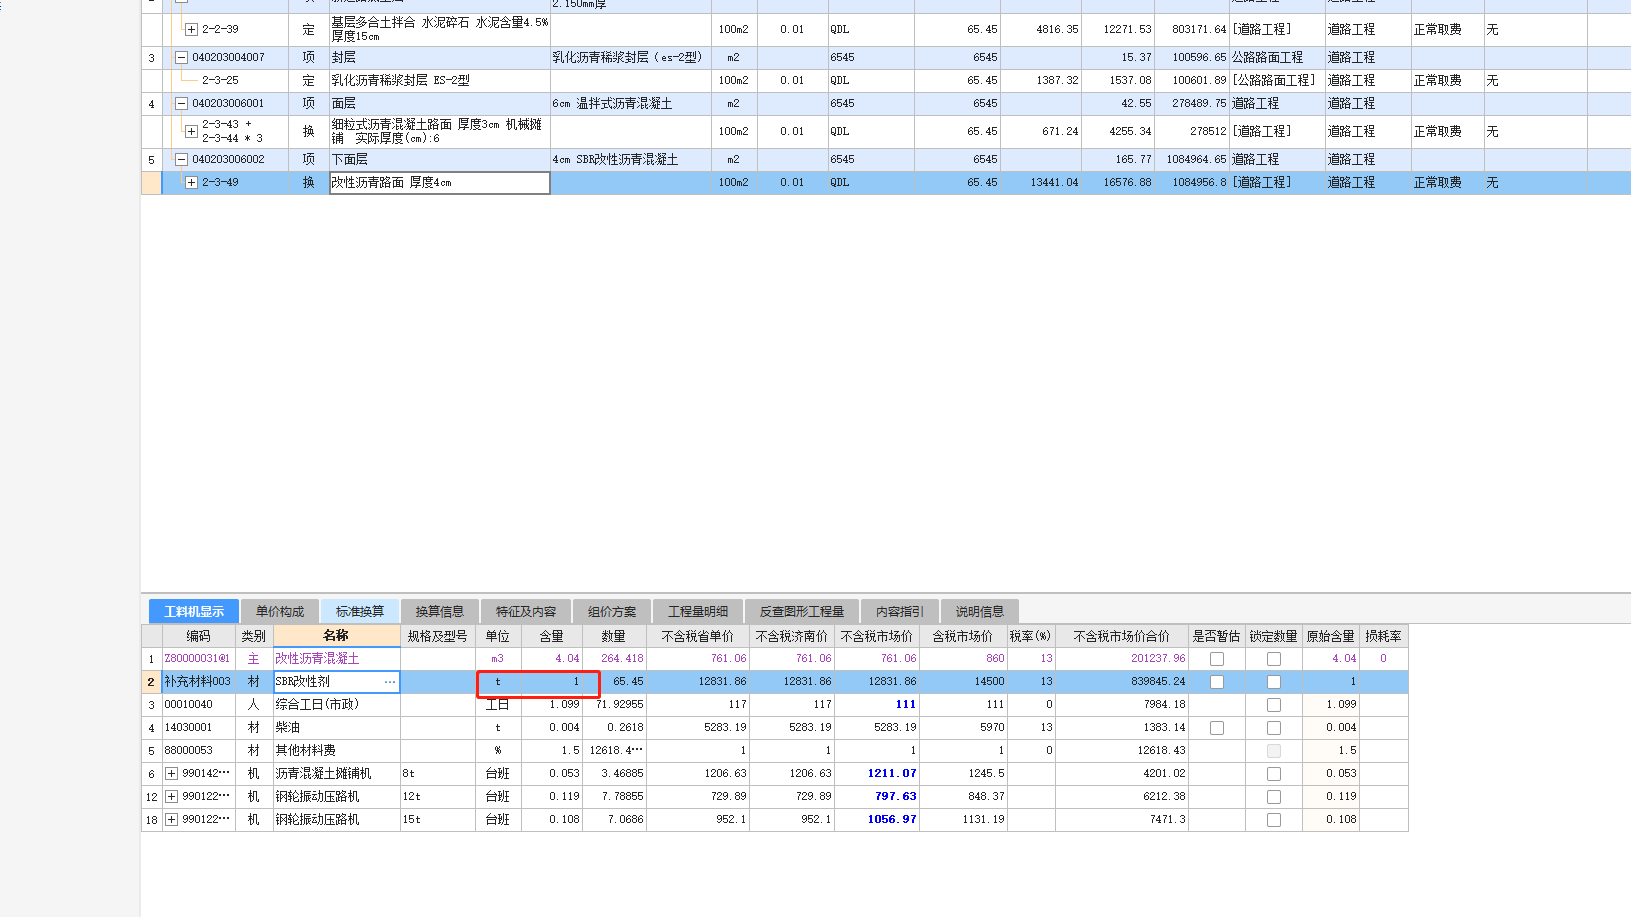
Task: Select the SBR改性剂 content cell valued 1
Action: pyautogui.click(x=551, y=682)
